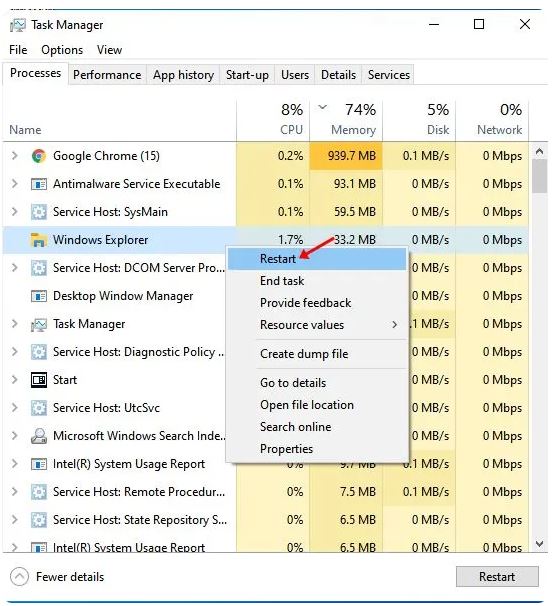Expand Service Host: DCOM Server process

coord(15,268)
